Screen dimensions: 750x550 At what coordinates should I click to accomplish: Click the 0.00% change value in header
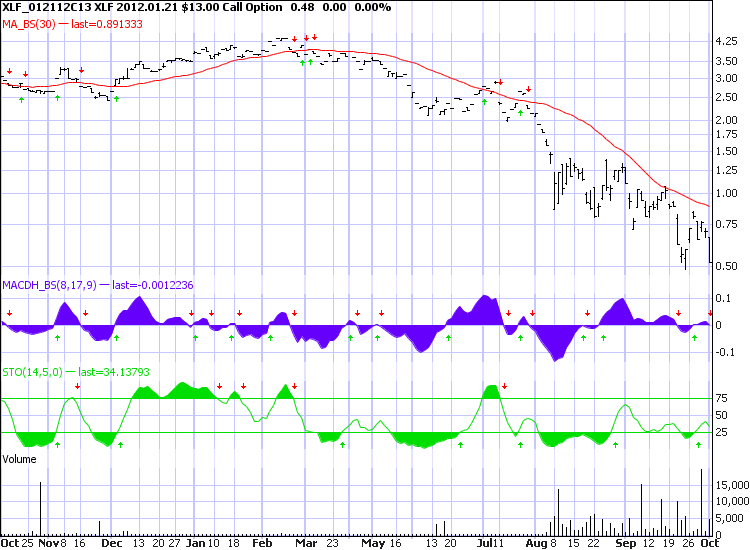coord(368,8)
